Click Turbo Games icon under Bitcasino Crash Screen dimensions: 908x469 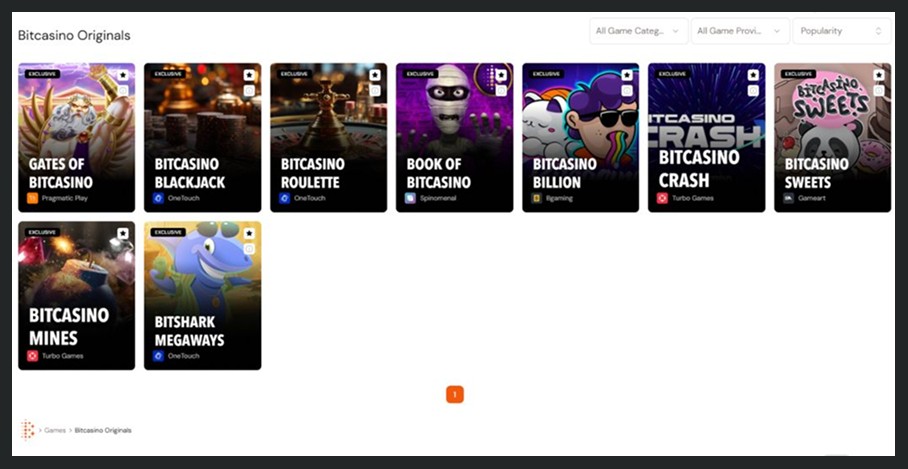[662, 198]
